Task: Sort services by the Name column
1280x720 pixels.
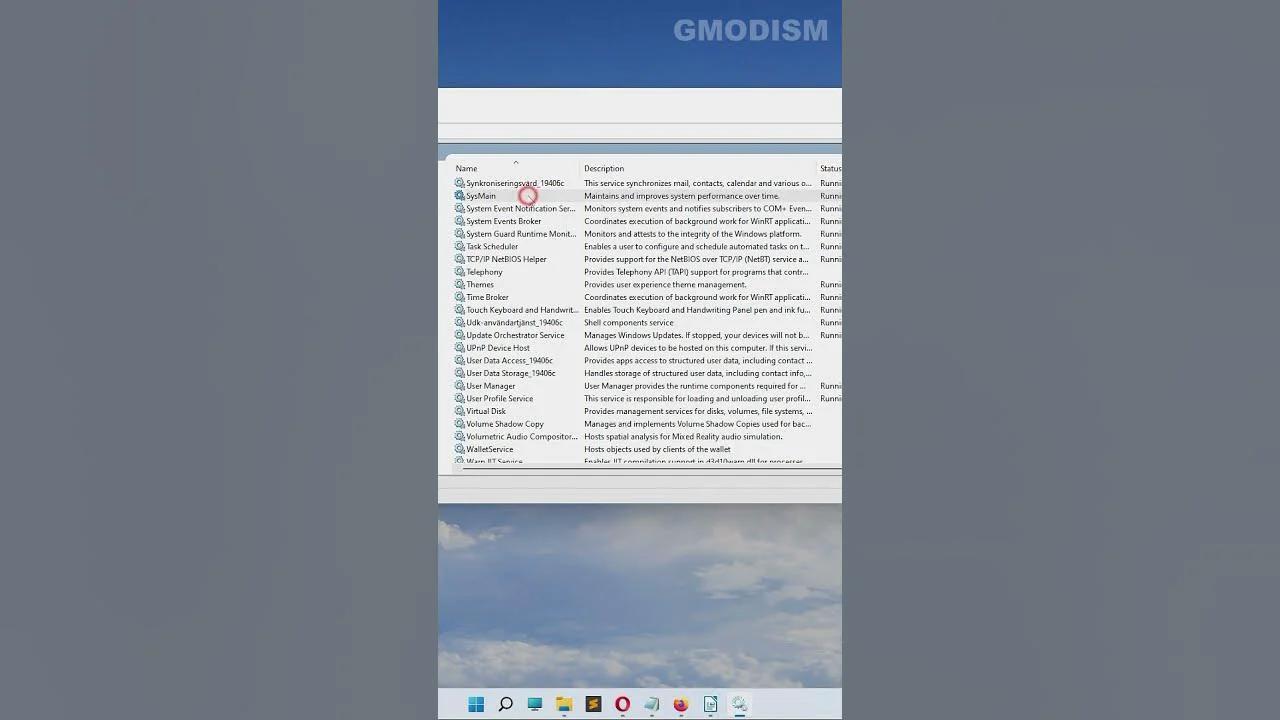Action: pos(468,168)
